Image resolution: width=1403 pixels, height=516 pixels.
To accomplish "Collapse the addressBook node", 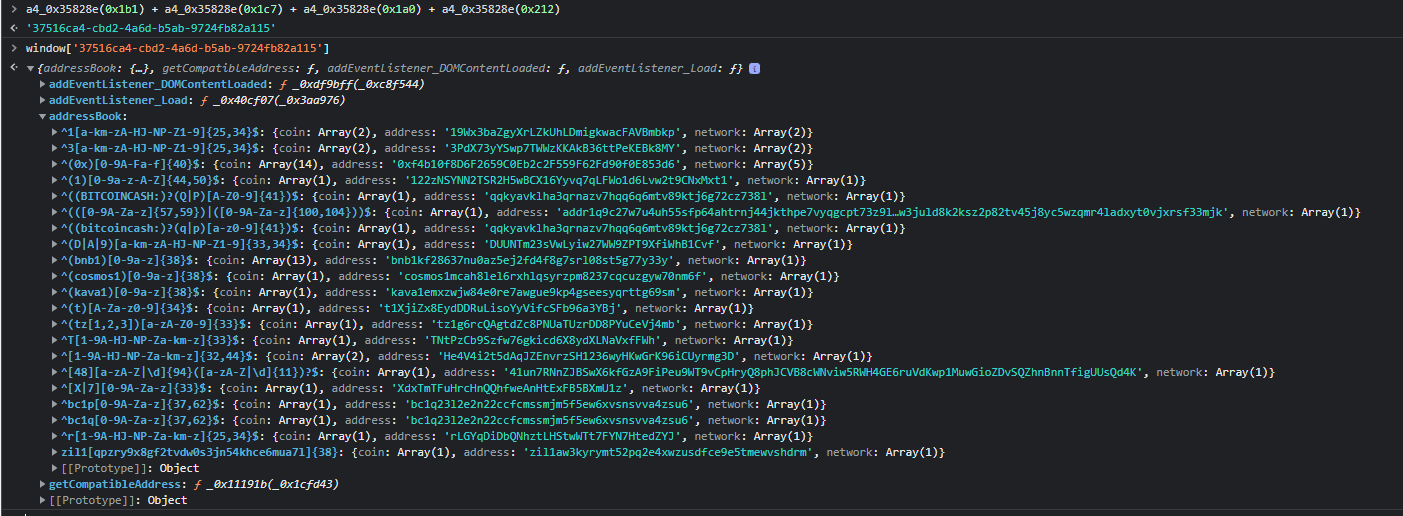I will point(43,116).
